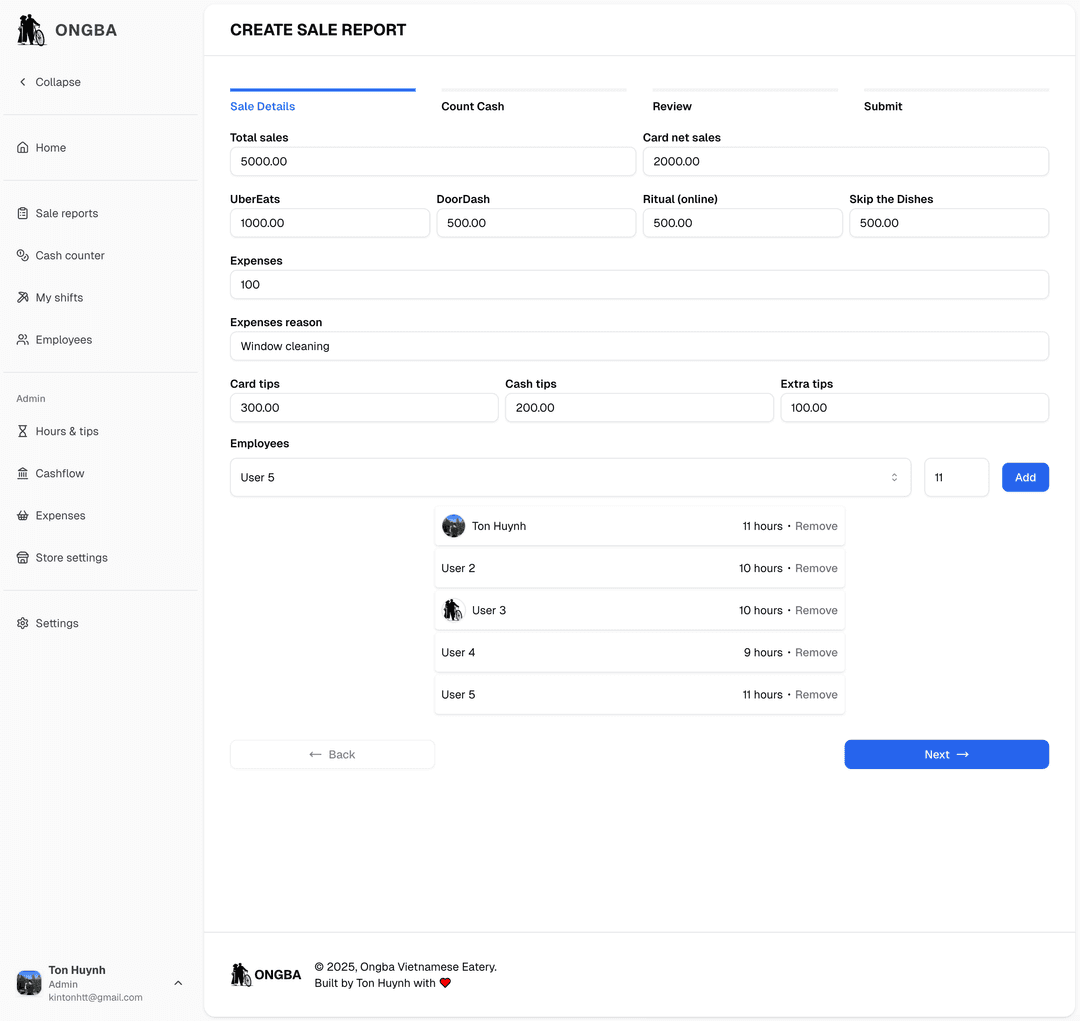This screenshot has width=1080, height=1021.
Task: Collapse the sidebar navigation
Action: pos(50,81)
